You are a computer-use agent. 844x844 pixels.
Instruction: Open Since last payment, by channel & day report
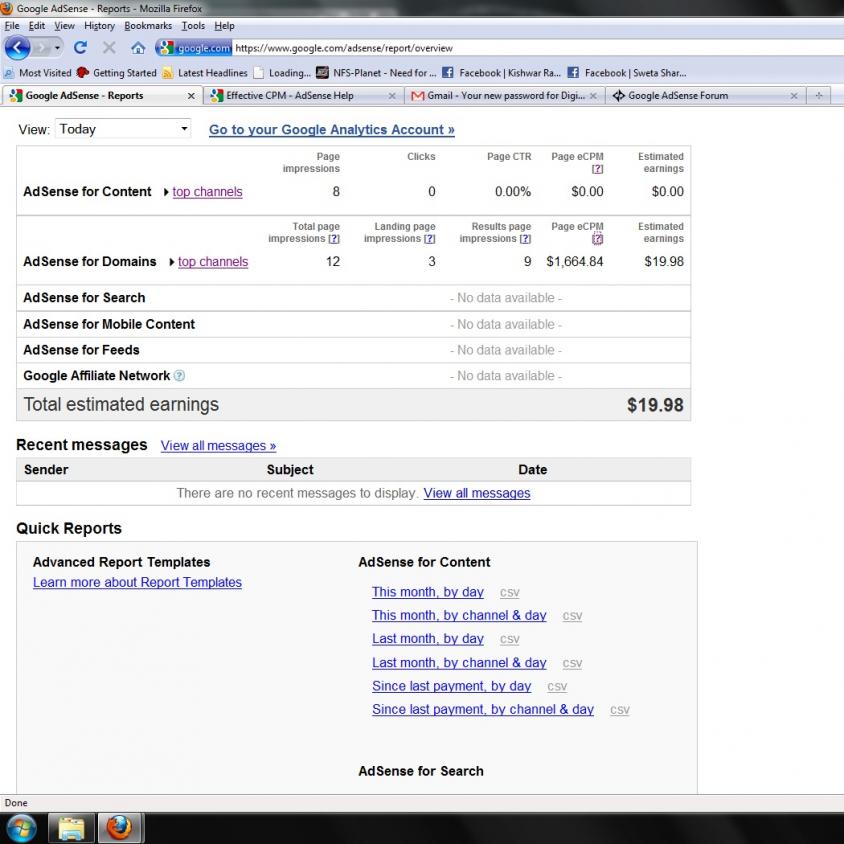482,709
